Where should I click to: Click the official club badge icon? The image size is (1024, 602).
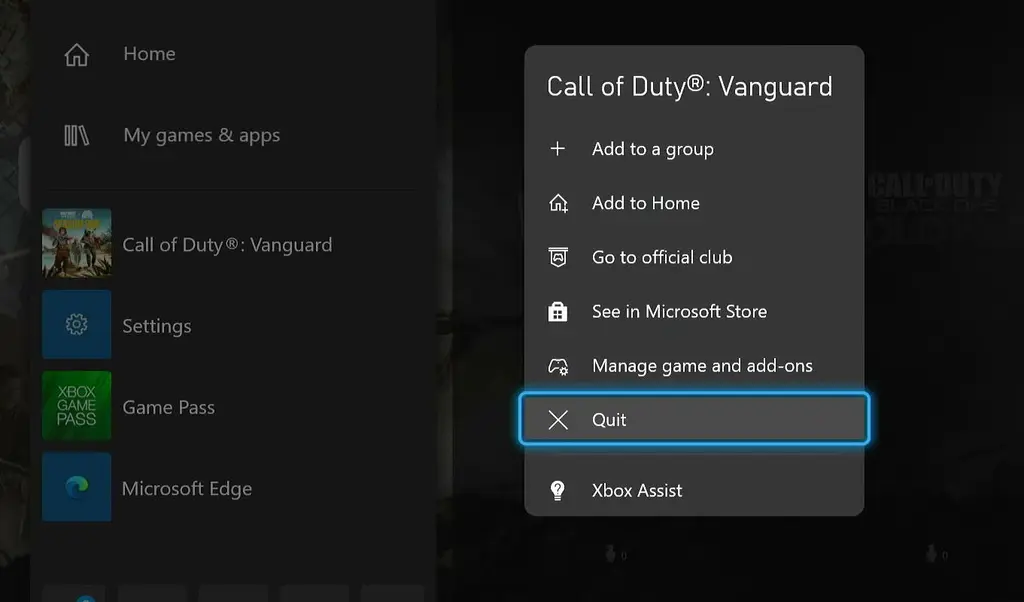pos(558,257)
